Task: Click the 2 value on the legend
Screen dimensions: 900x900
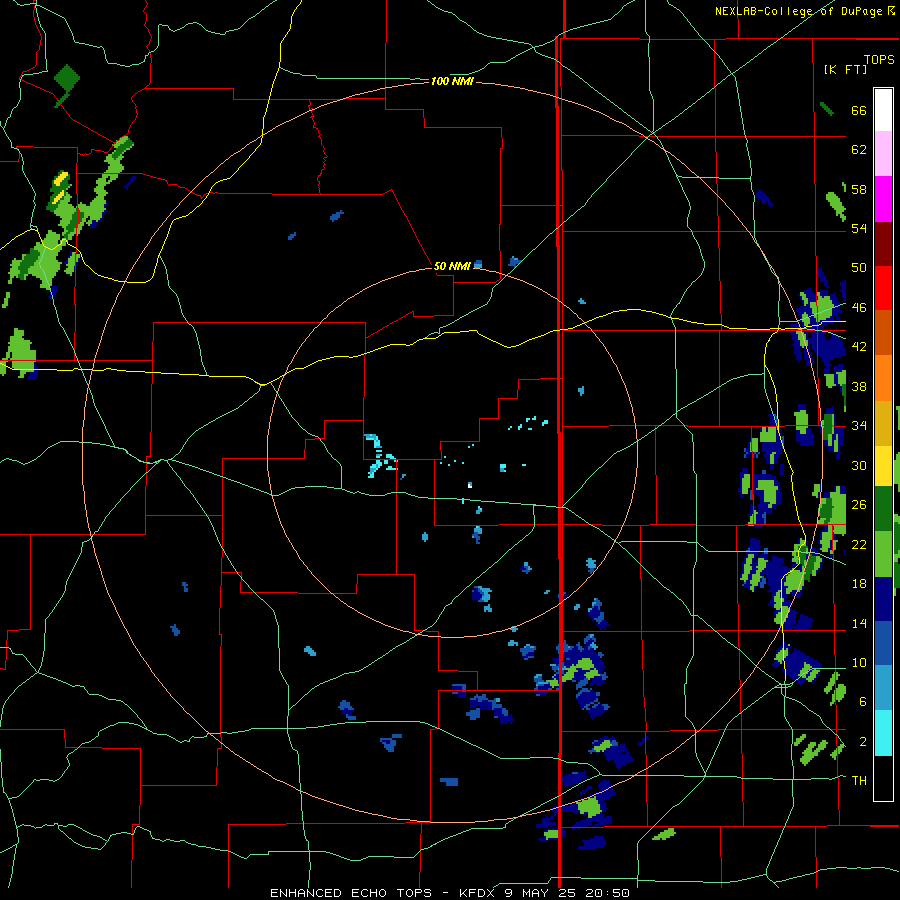Action: coord(863,742)
